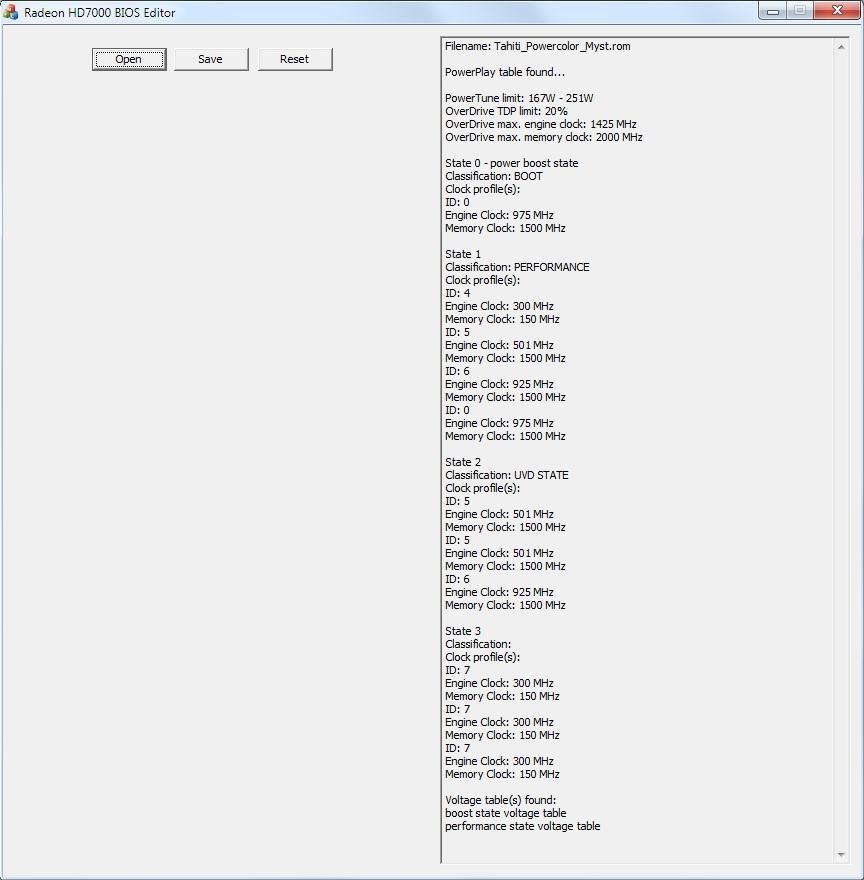Click the Reset button

(x=295, y=59)
